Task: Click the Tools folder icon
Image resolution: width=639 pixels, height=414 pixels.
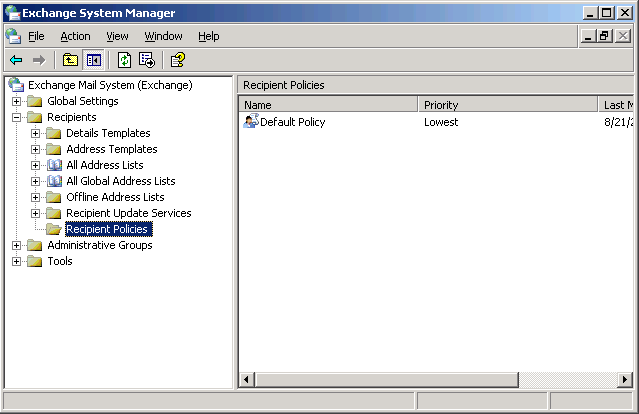Action: (x=35, y=261)
